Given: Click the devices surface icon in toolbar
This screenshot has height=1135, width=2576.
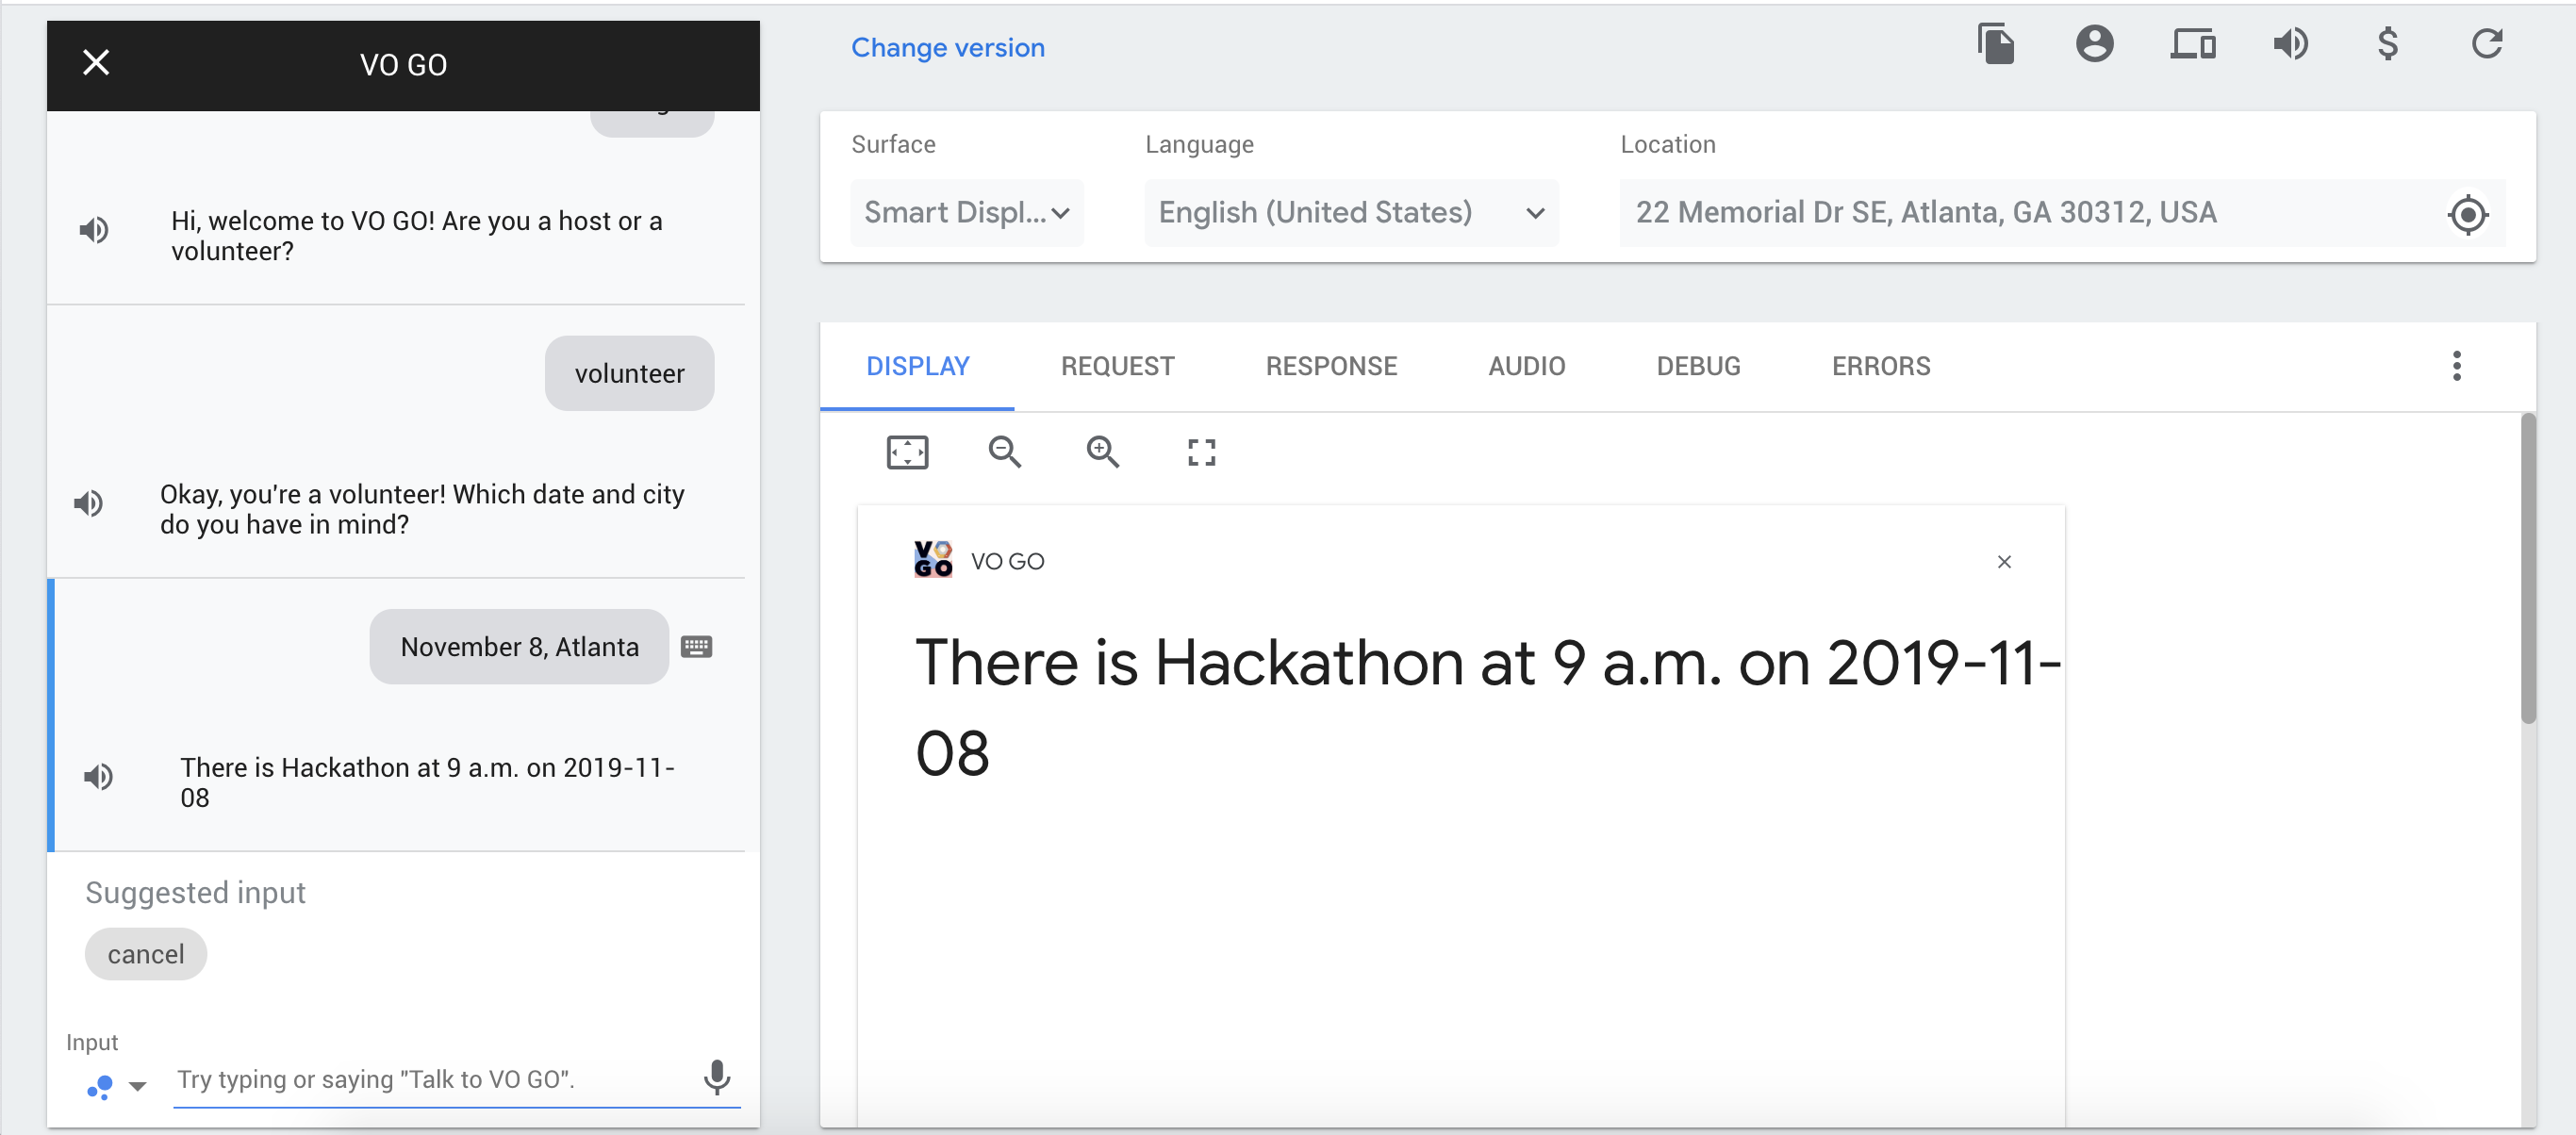Looking at the screenshot, I should (x=2192, y=44).
